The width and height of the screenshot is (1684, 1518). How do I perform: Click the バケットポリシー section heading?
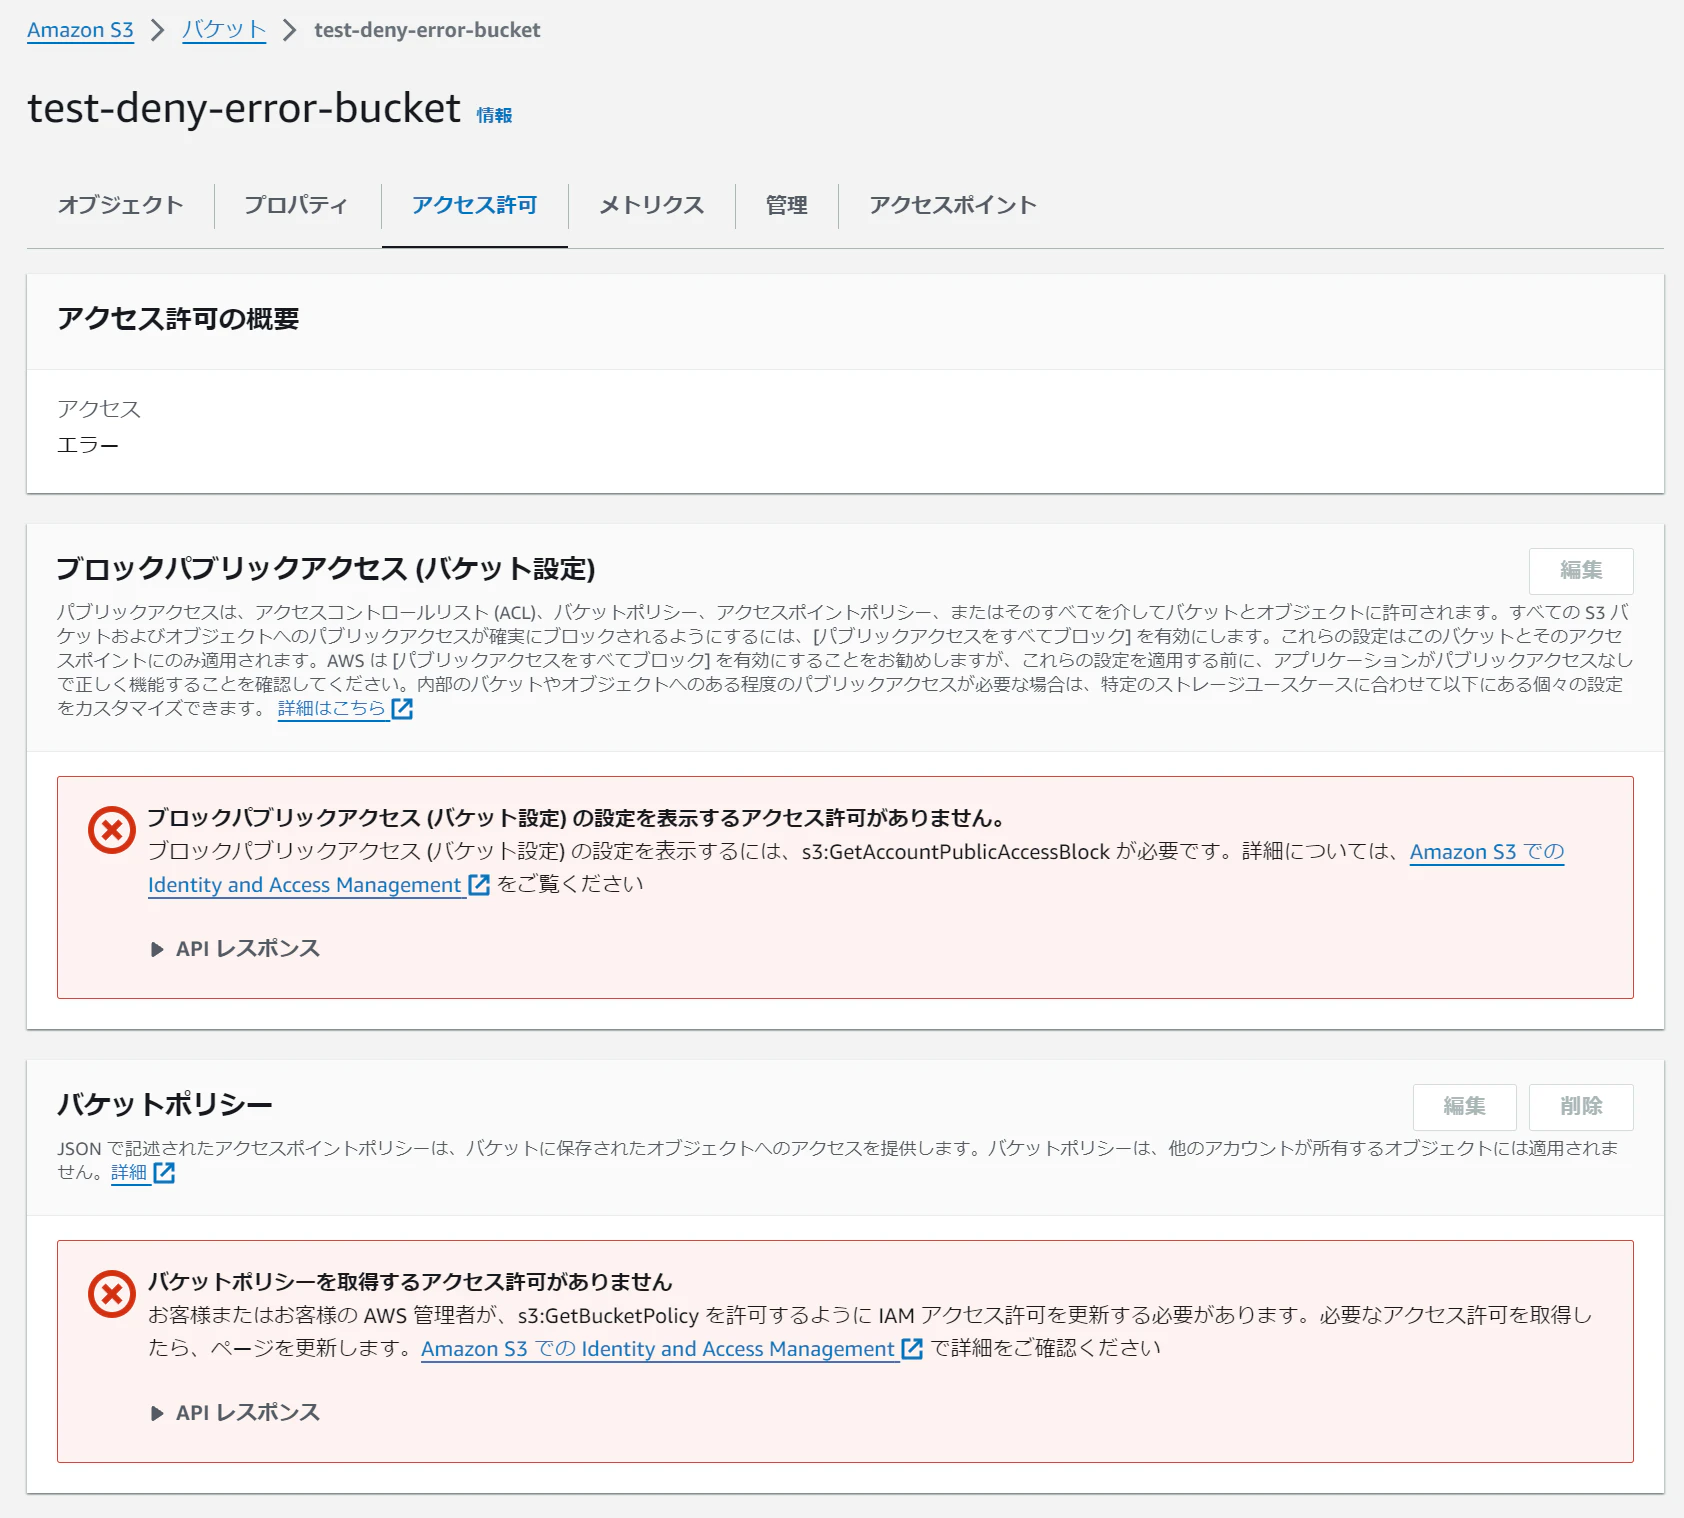165,1105
